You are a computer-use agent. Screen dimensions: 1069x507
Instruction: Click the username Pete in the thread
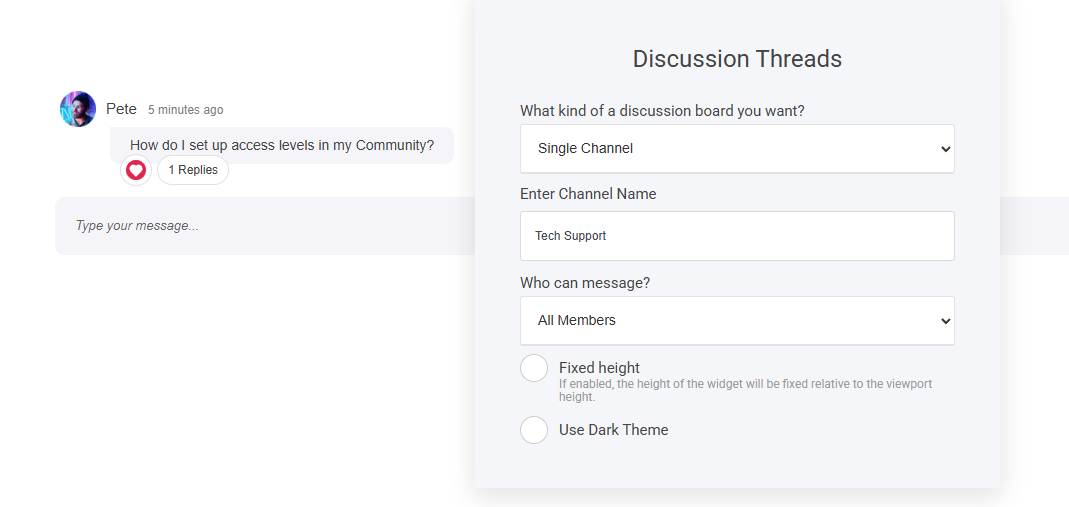point(121,109)
